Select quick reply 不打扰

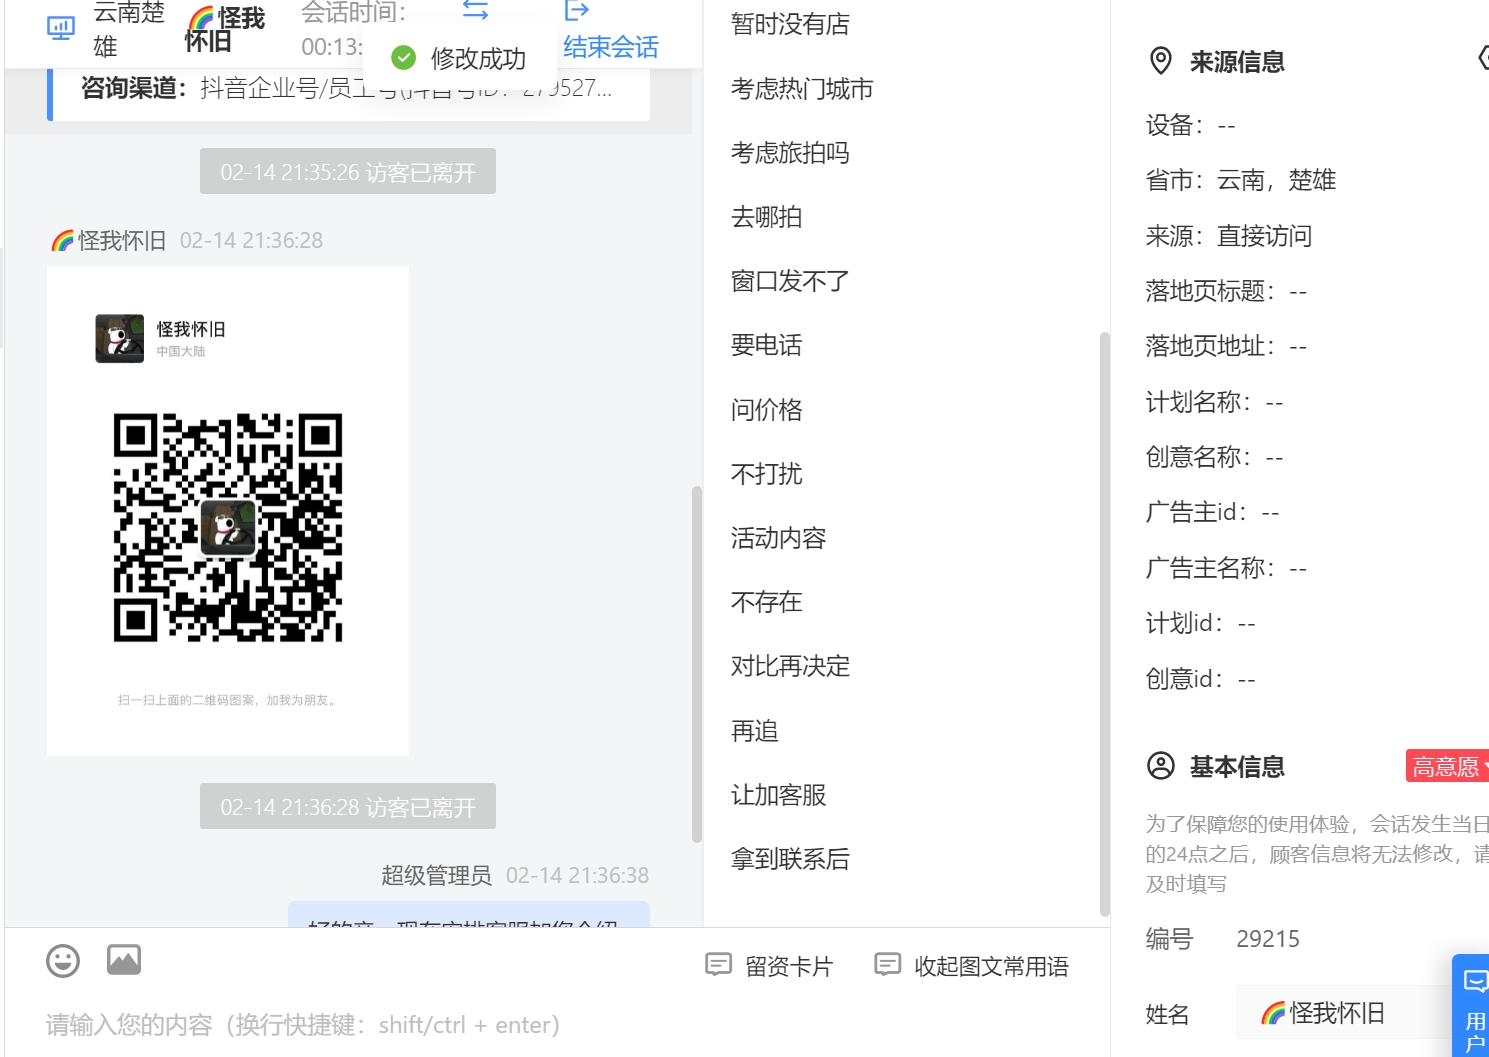(766, 474)
